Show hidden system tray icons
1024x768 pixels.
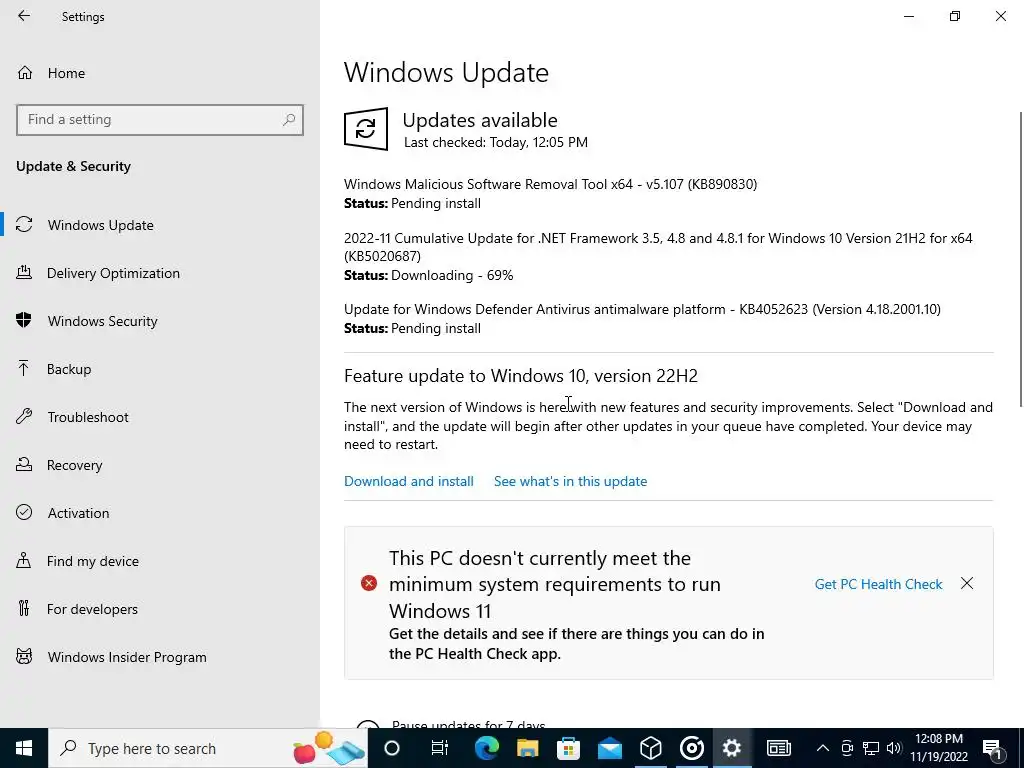point(823,748)
